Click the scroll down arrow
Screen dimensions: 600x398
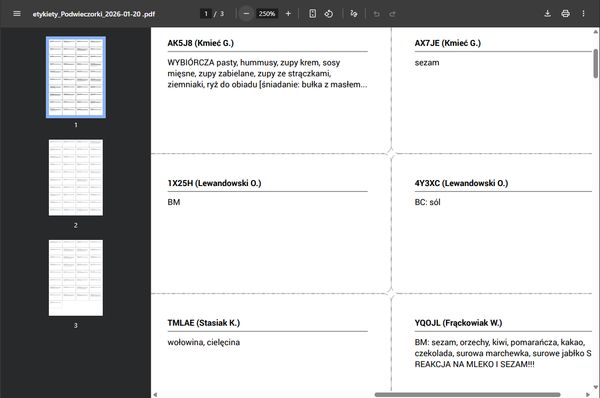[596, 387]
